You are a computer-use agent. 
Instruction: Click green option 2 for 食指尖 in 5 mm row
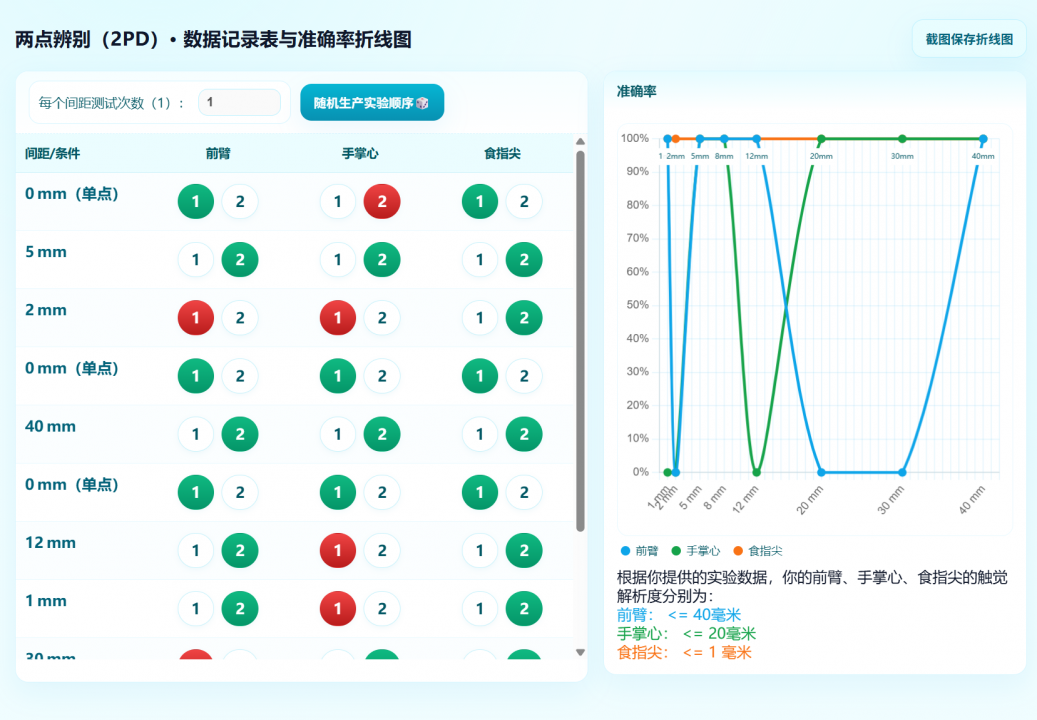(x=523, y=260)
